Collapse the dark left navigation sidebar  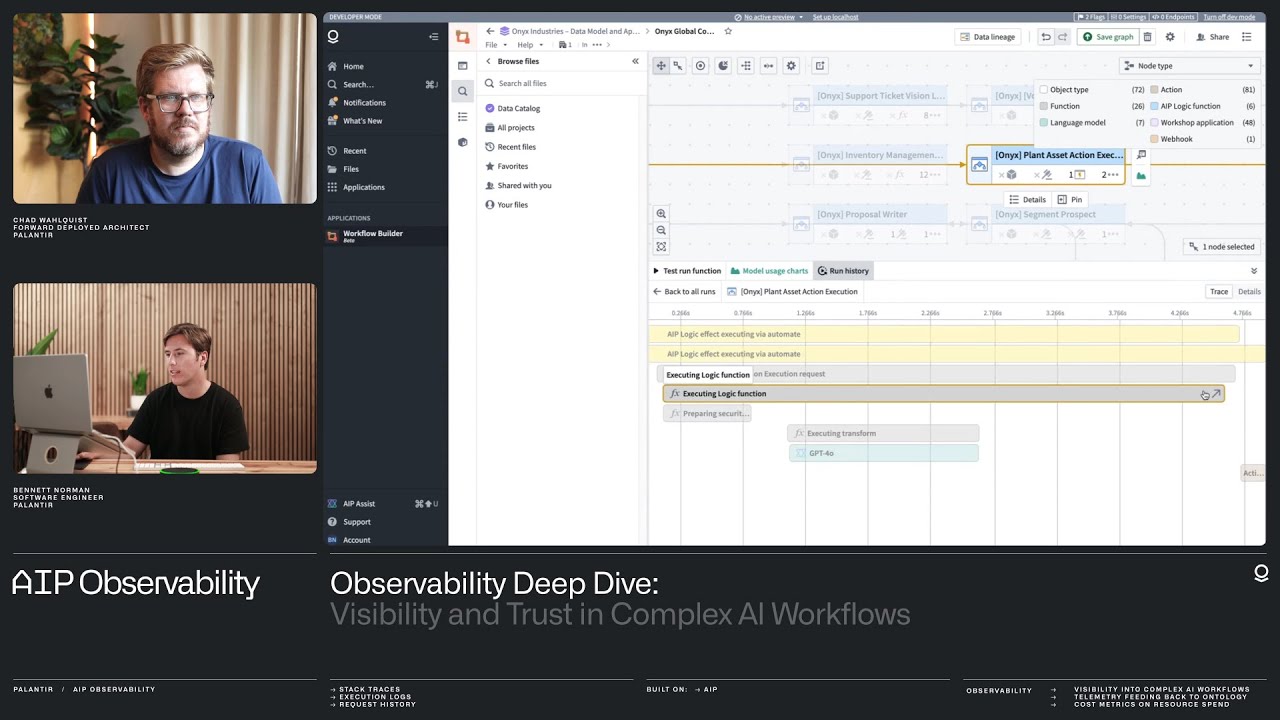coord(433,37)
